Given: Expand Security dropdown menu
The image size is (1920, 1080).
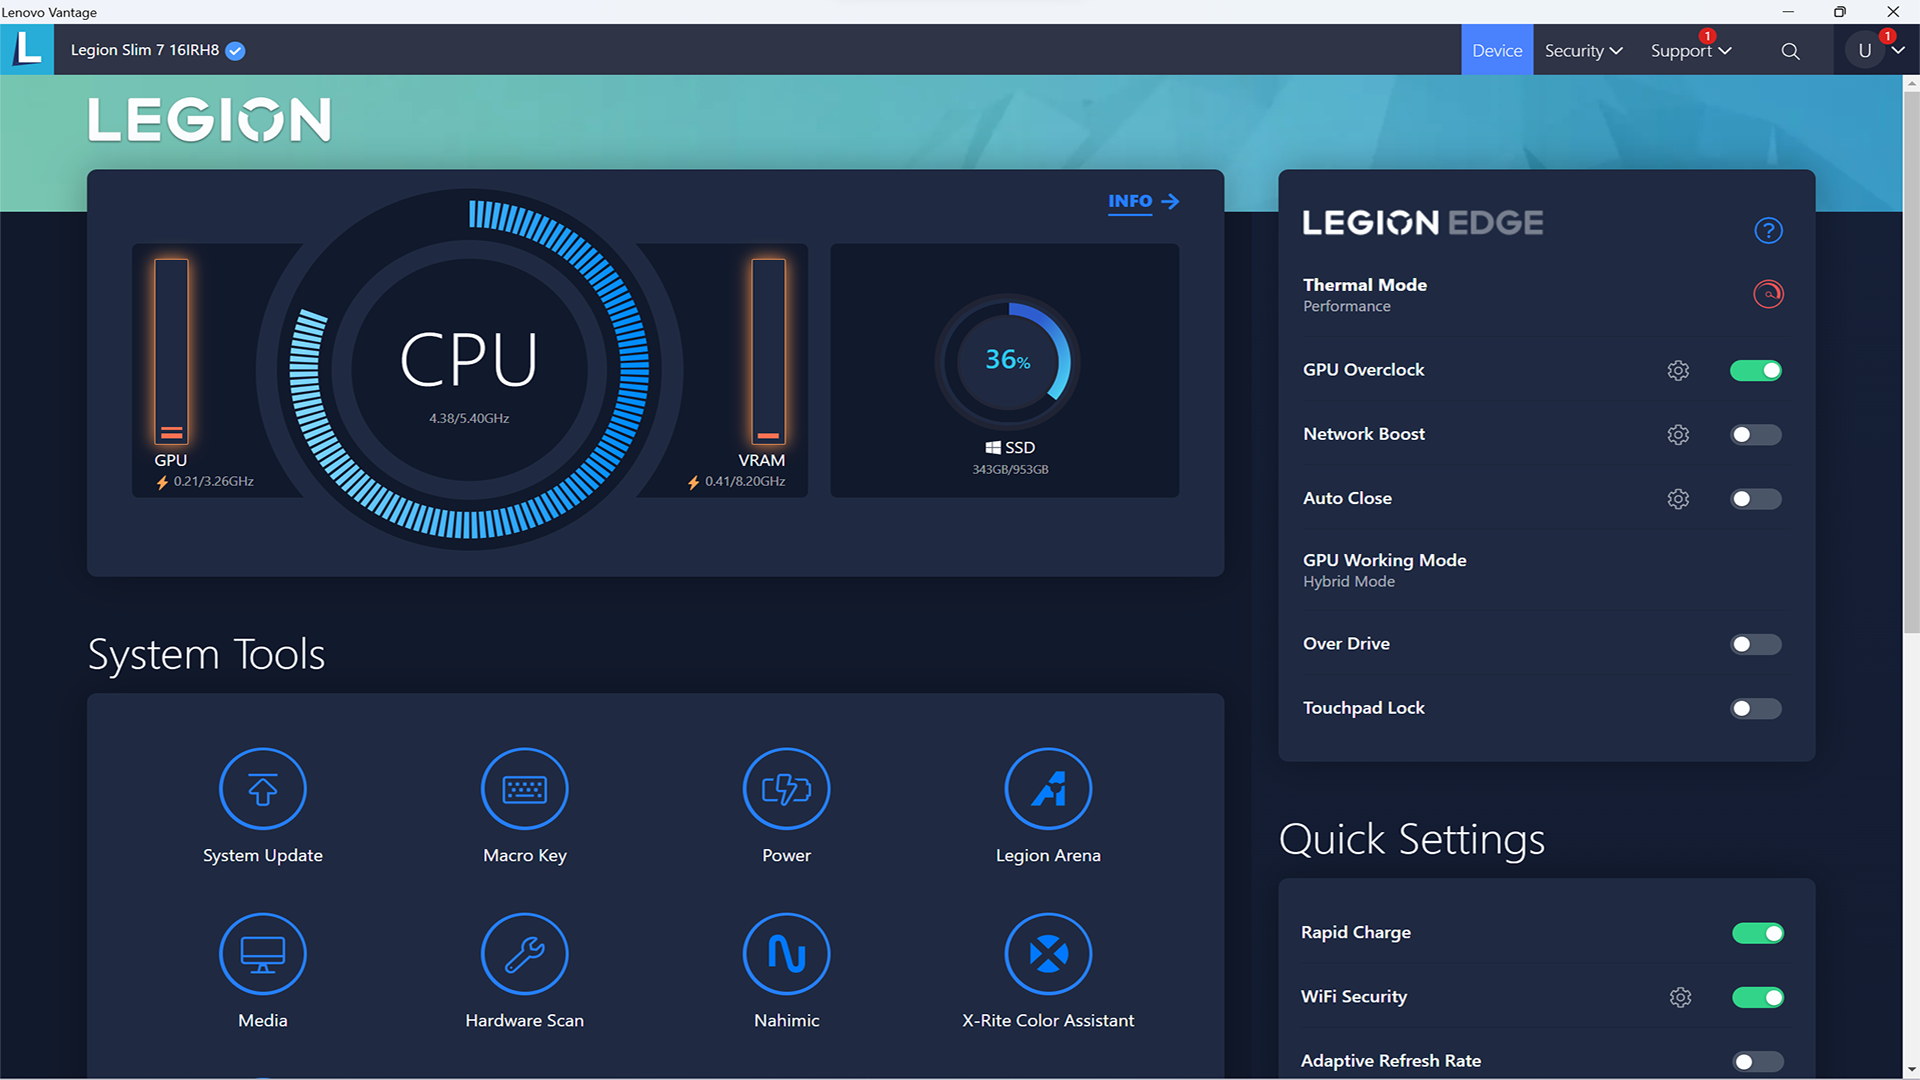Looking at the screenshot, I should [1582, 49].
